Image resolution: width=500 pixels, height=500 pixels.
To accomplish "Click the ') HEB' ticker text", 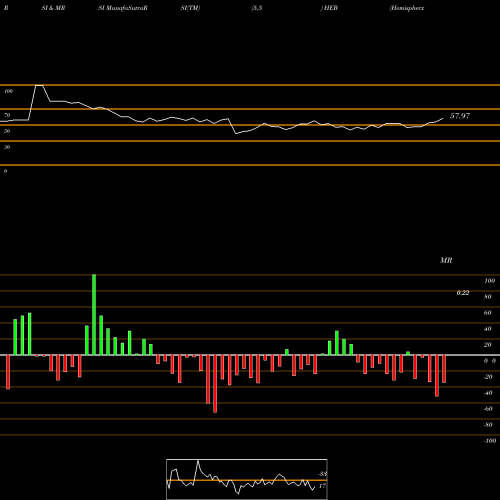I will coord(329,8).
